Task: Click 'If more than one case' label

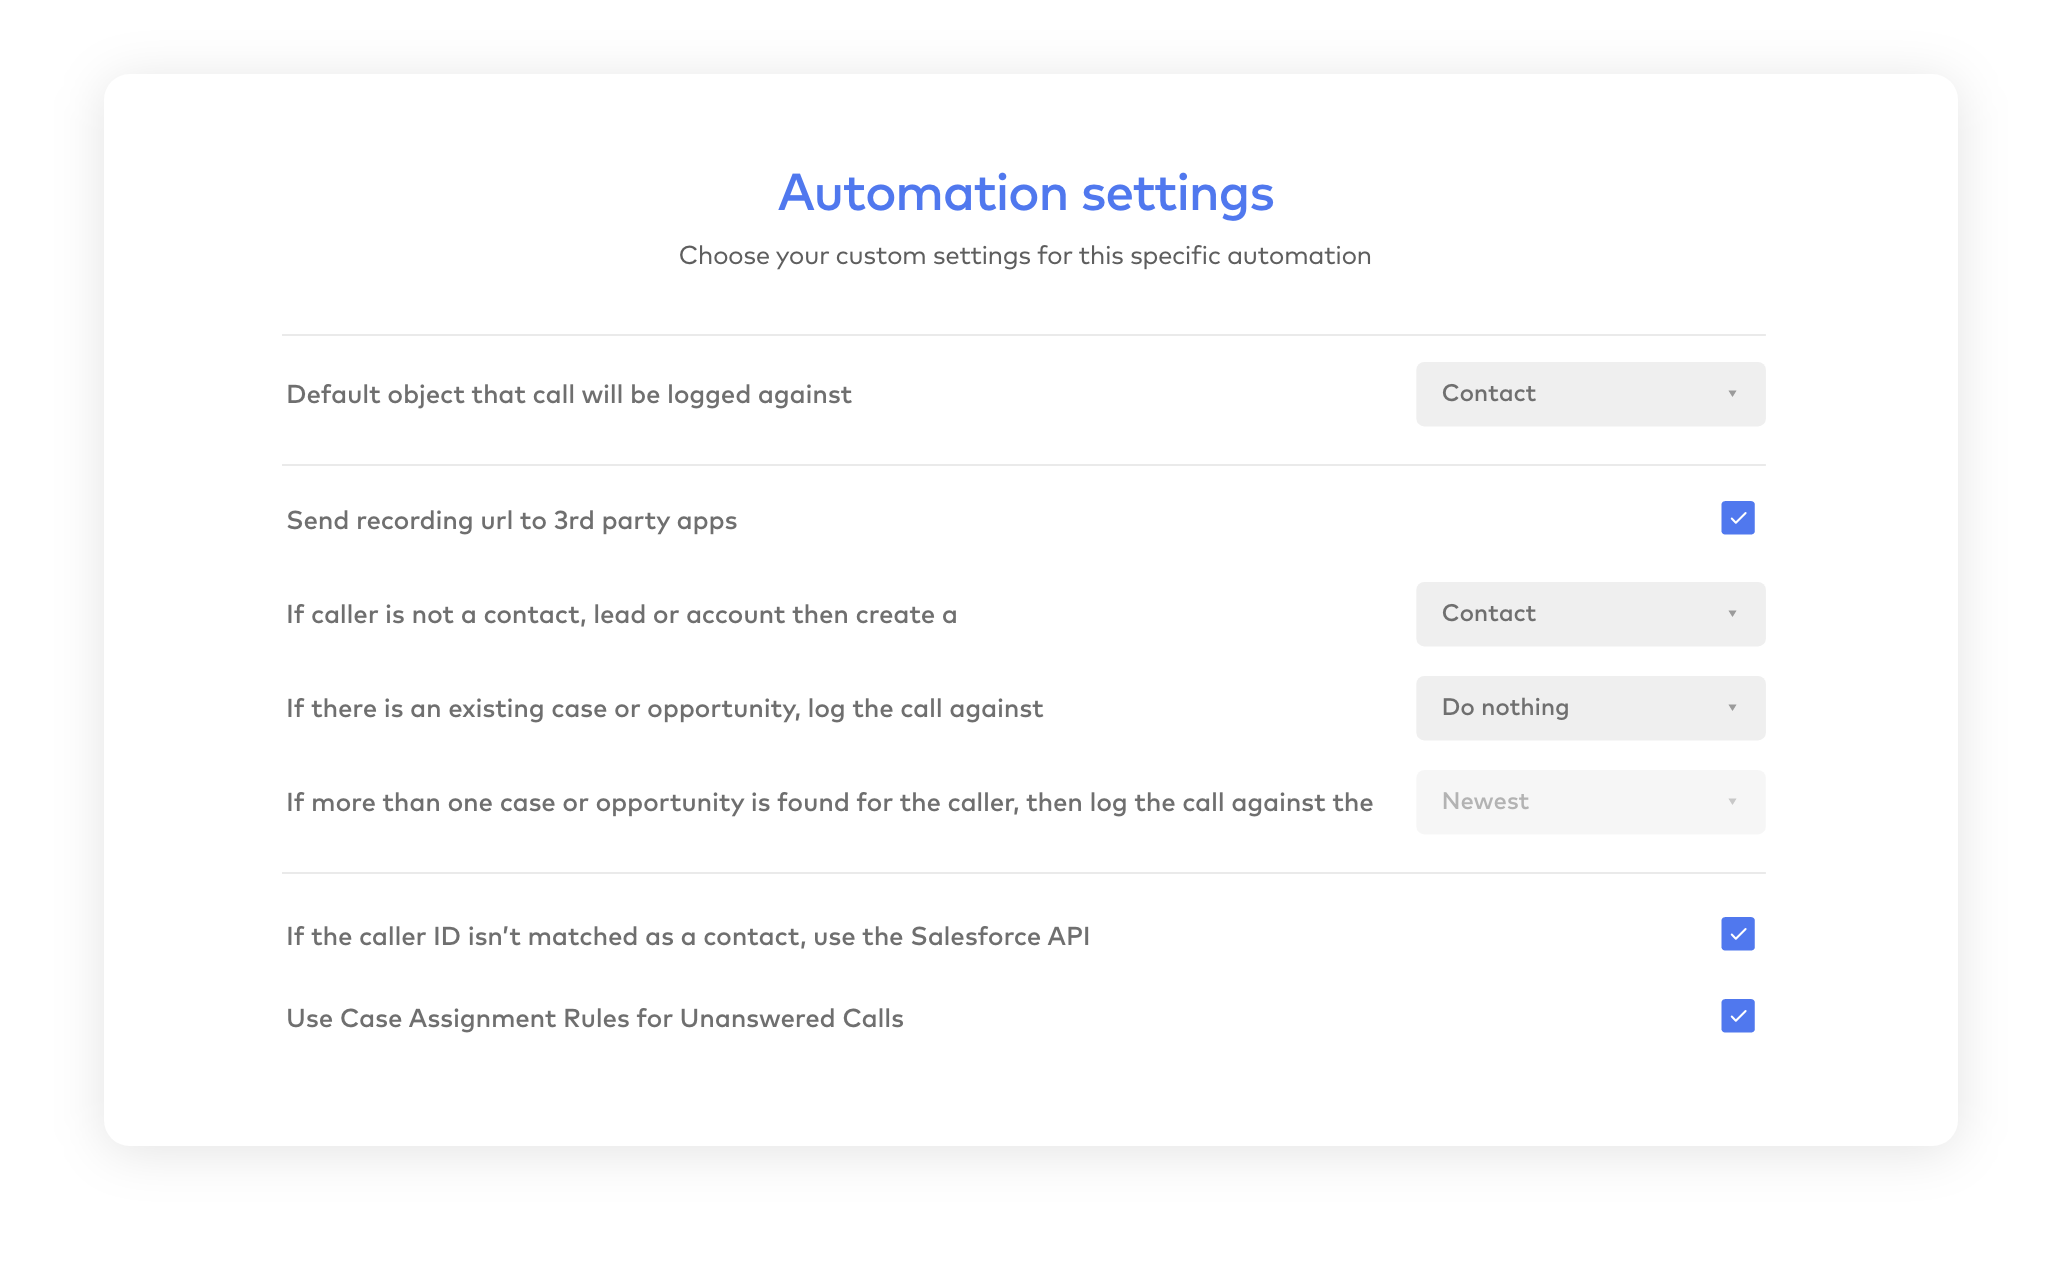Action: (829, 803)
